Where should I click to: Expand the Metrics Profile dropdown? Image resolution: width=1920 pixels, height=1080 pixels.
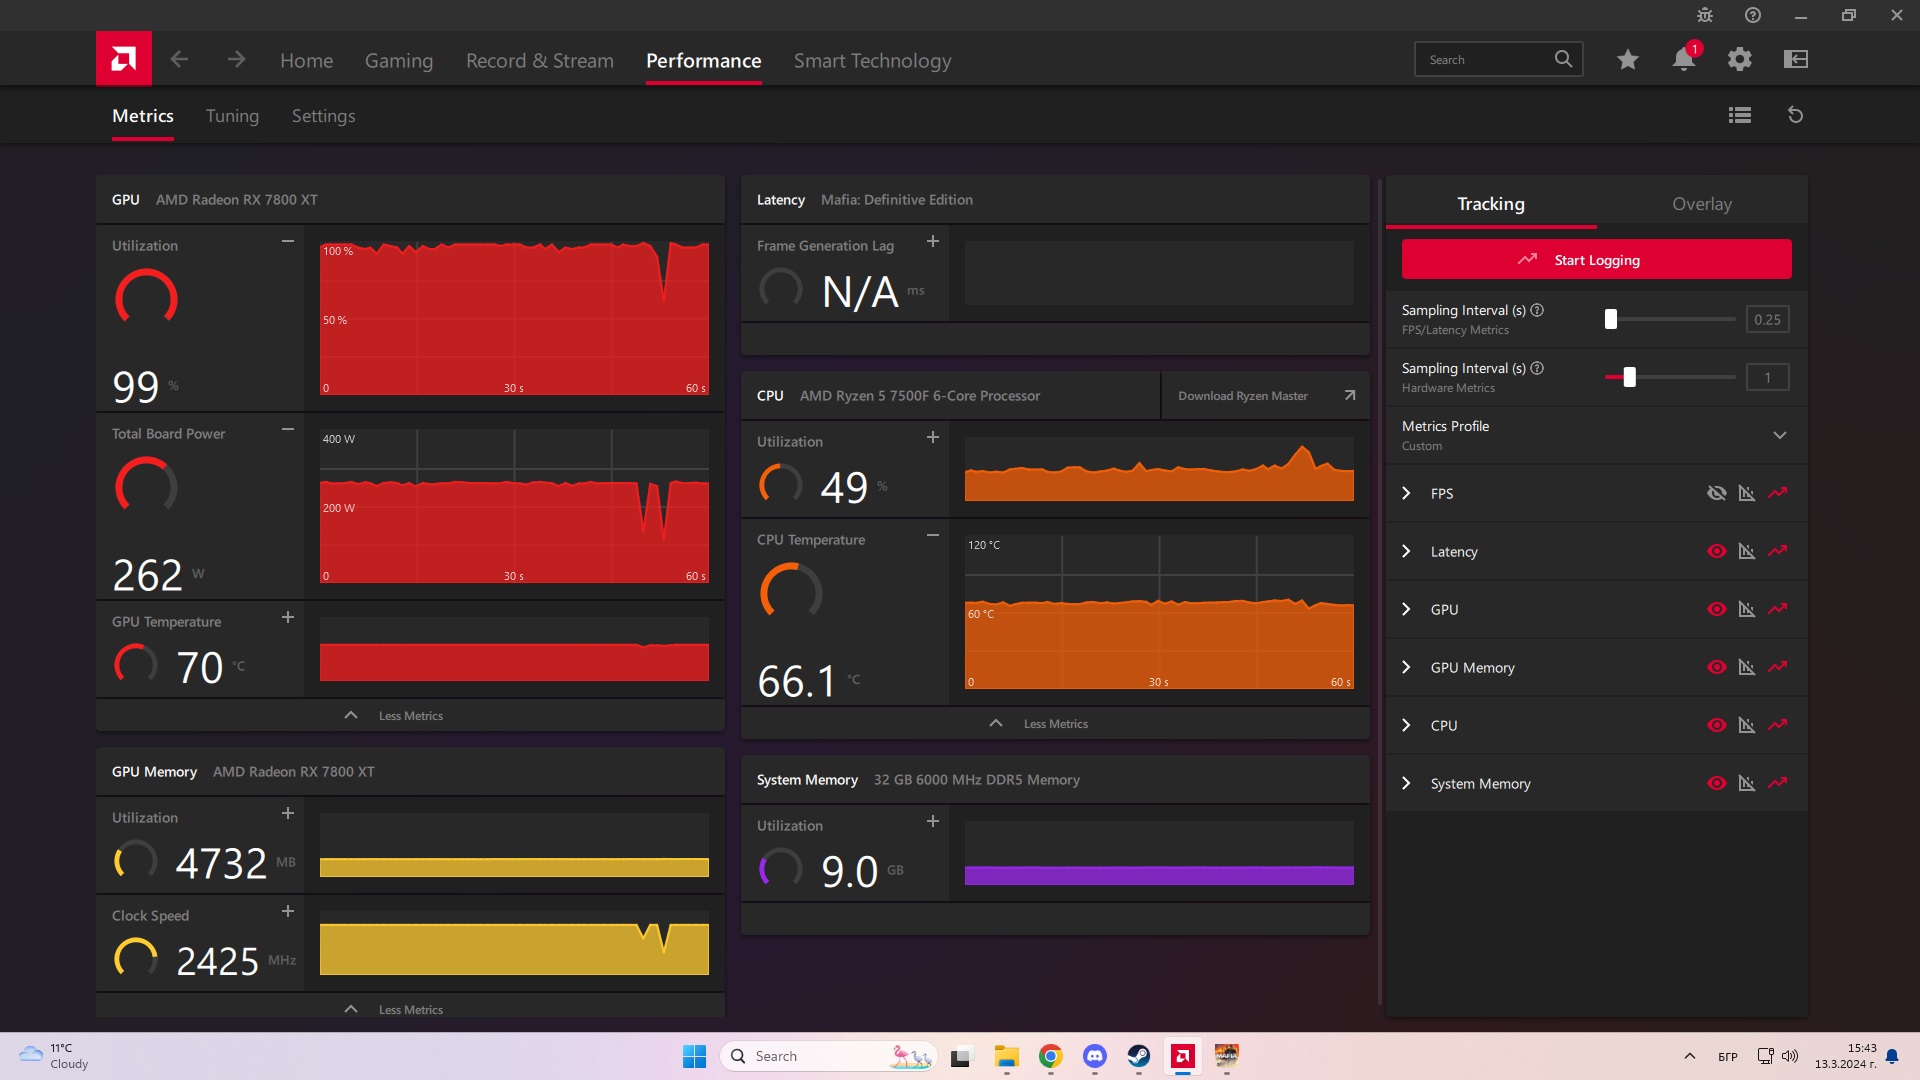(x=1779, y=435)
